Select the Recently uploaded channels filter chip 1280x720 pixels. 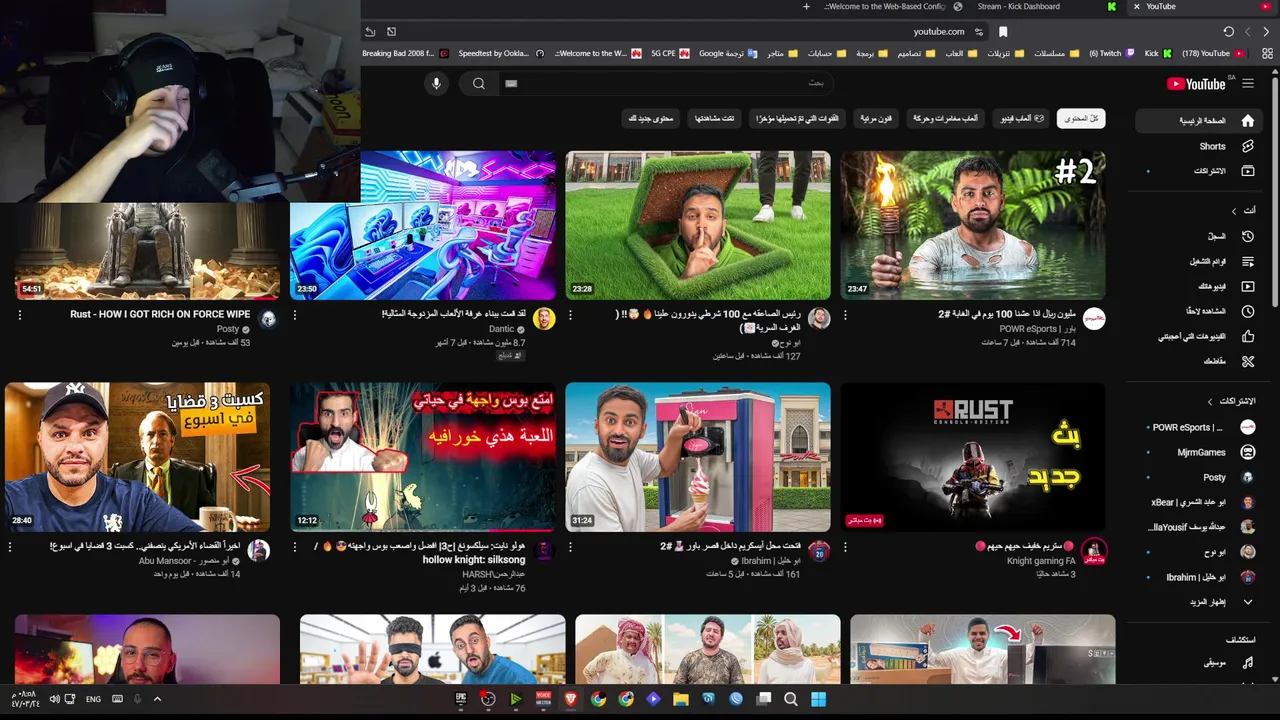[797, 118]
